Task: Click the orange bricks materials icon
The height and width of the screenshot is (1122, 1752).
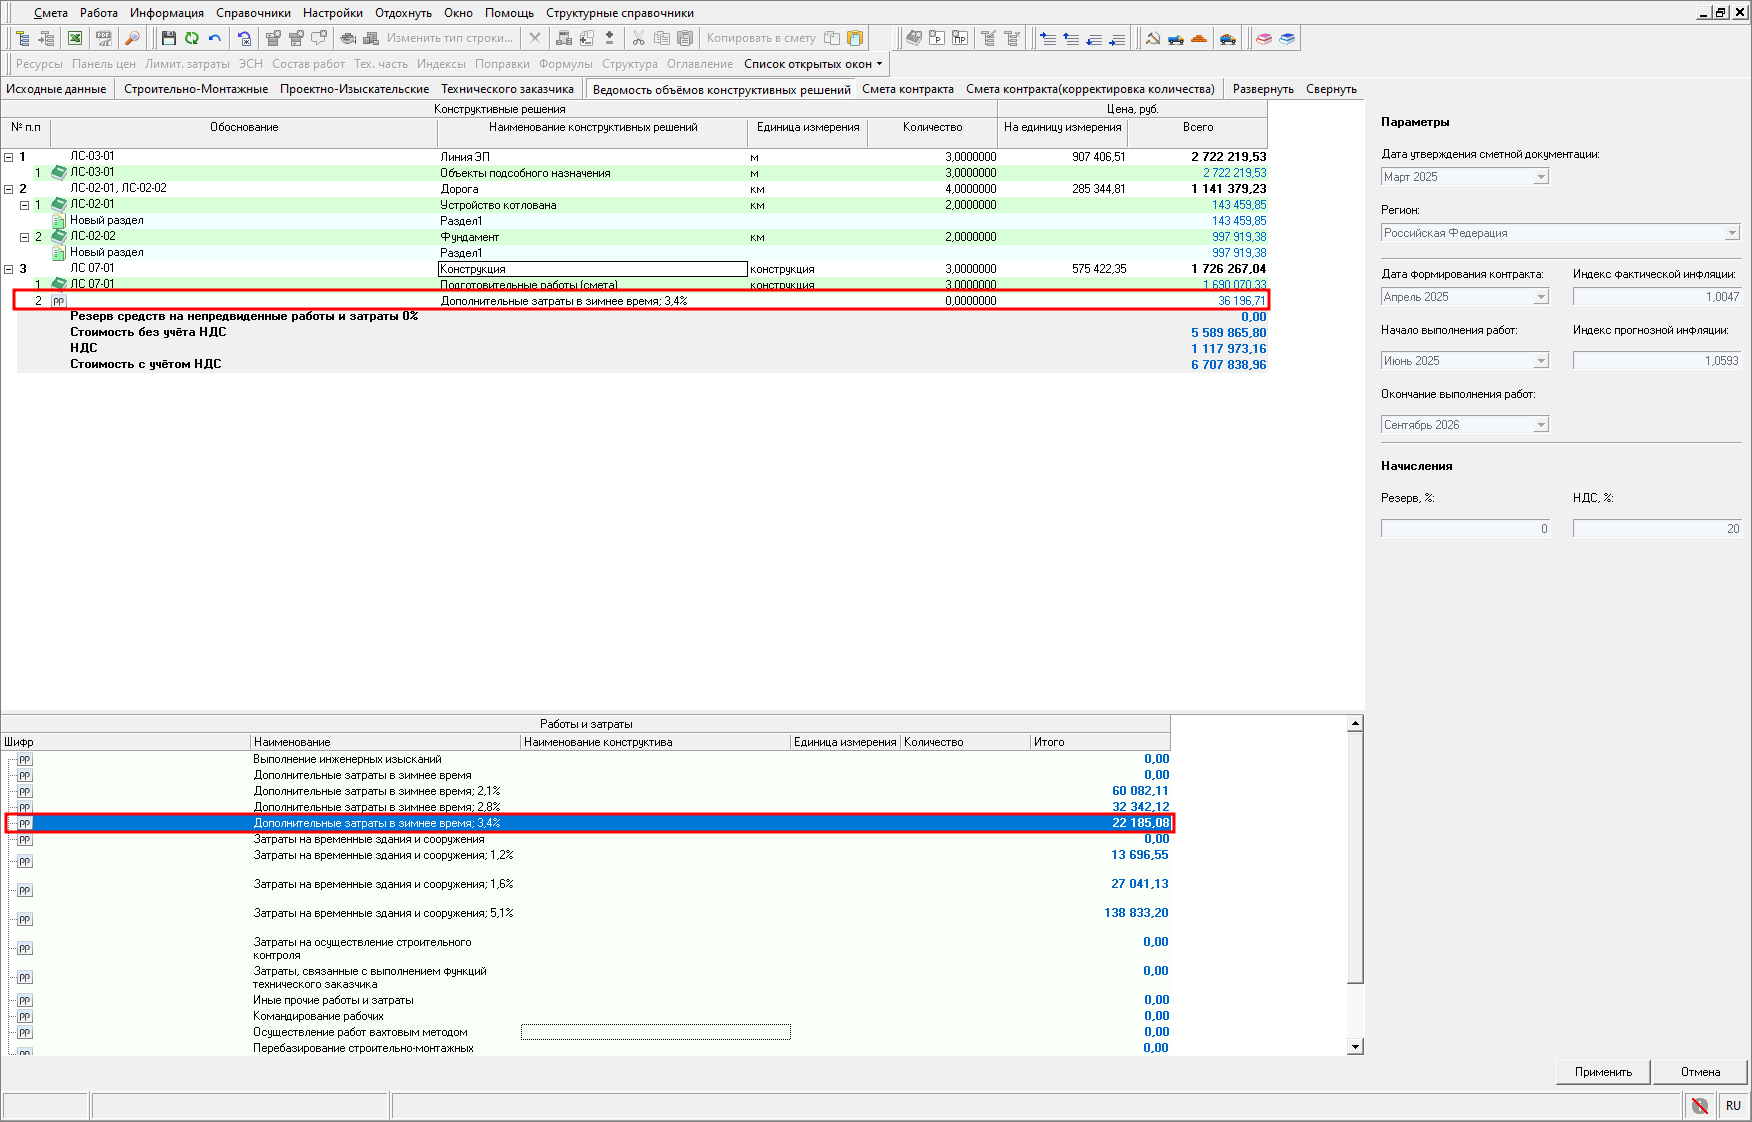Action: [1199, 38]
